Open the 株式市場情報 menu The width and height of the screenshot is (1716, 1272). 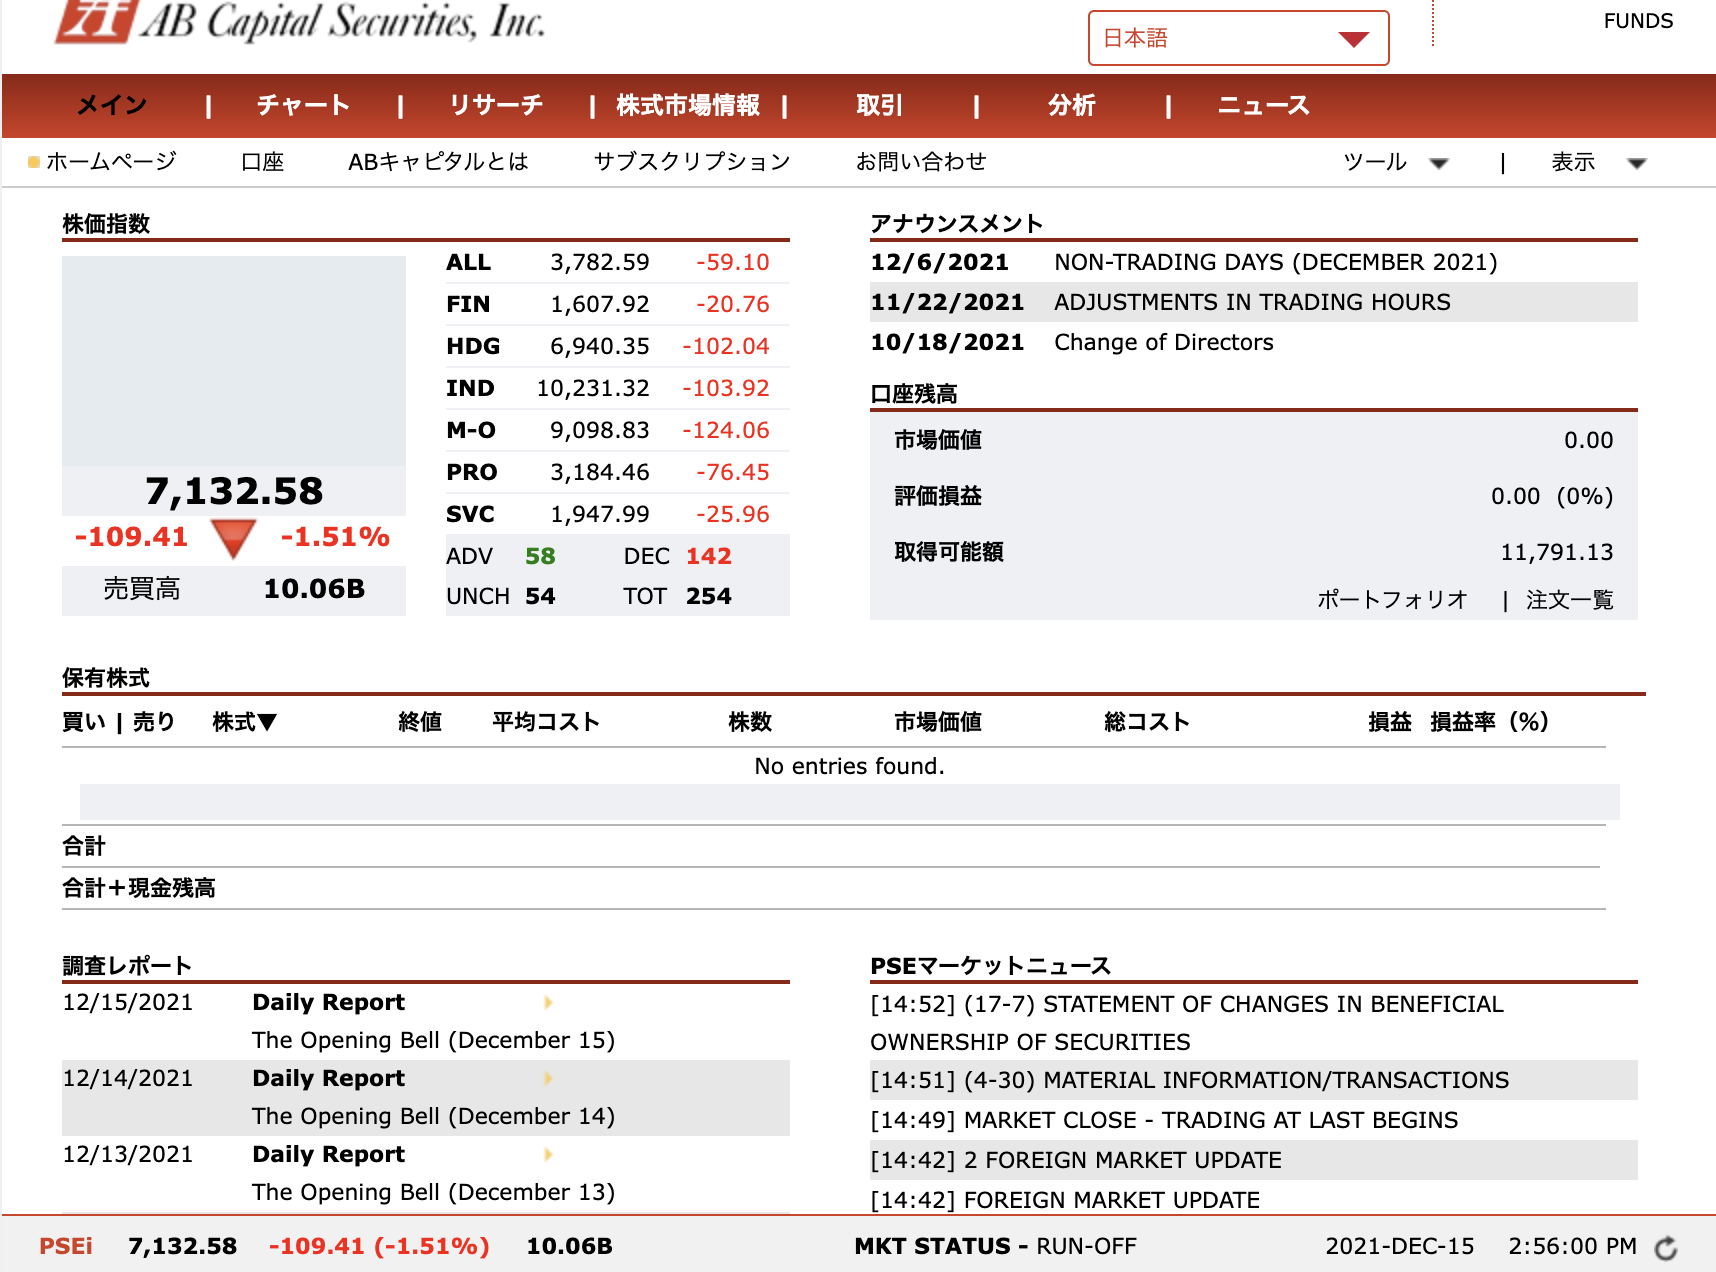tap(688, 105)
